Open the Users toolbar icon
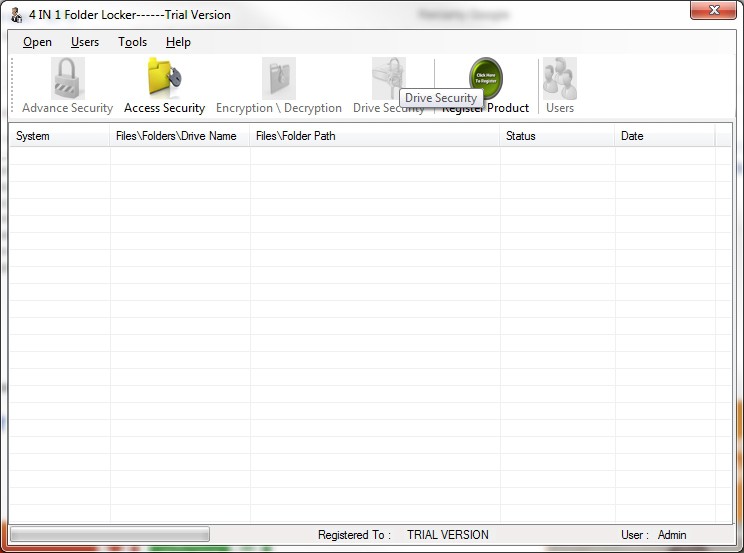744x553 pixels. [x=560, y=79]
